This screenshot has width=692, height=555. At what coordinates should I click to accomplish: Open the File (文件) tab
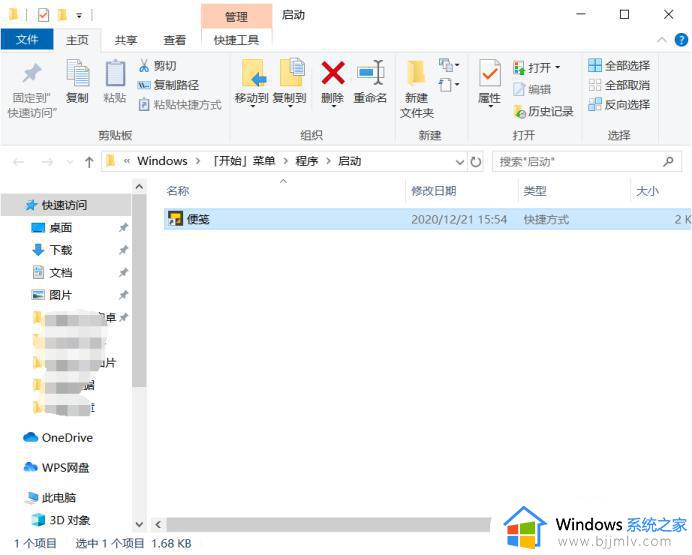tap(27, 40)
